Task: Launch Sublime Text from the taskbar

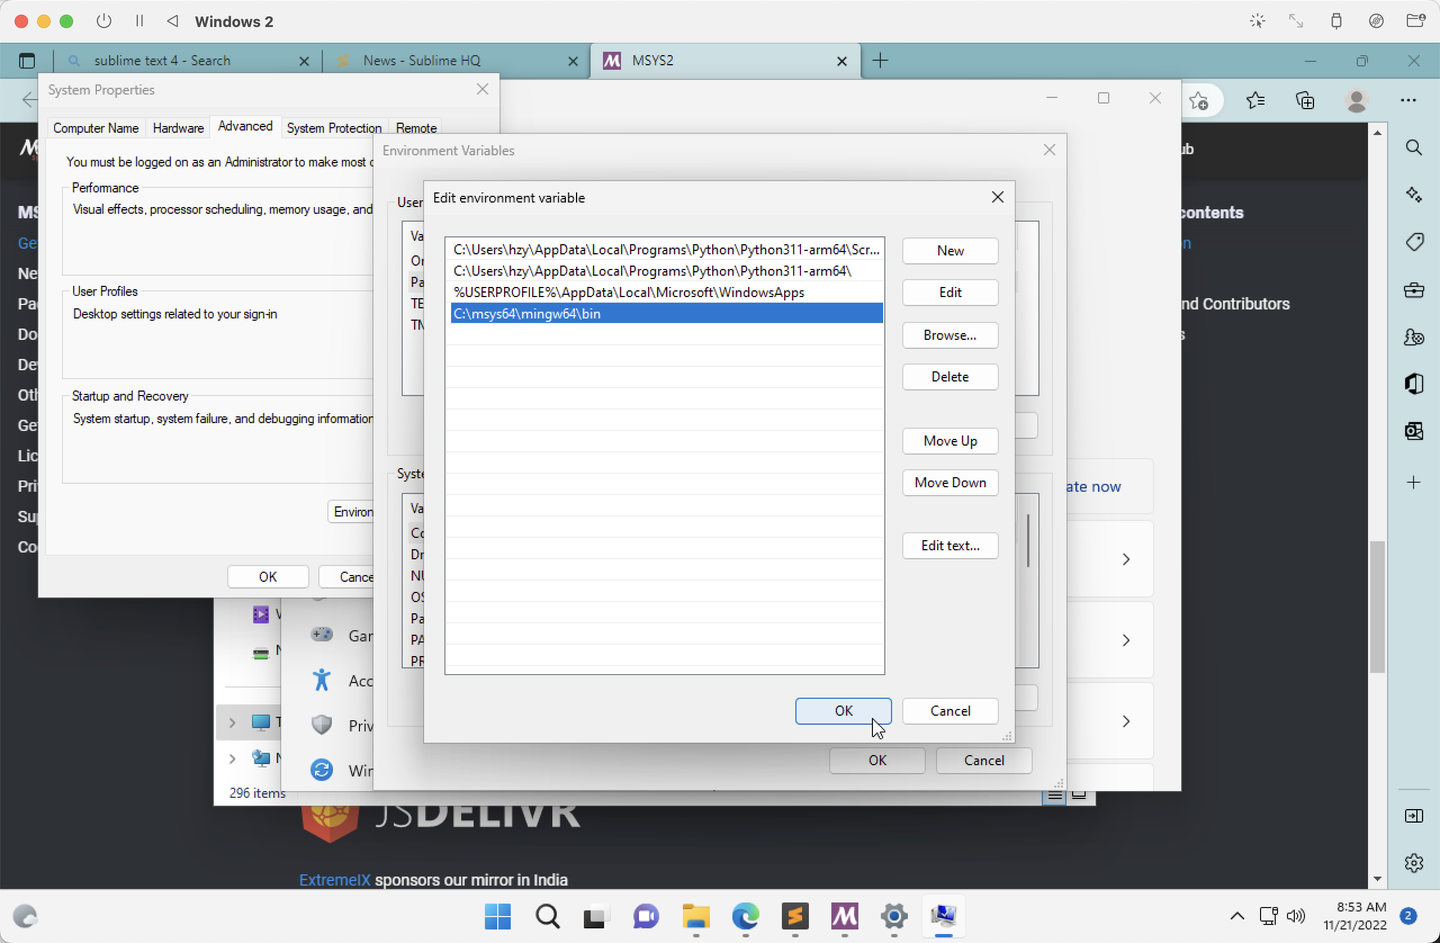Action: (x=795, y=917)
